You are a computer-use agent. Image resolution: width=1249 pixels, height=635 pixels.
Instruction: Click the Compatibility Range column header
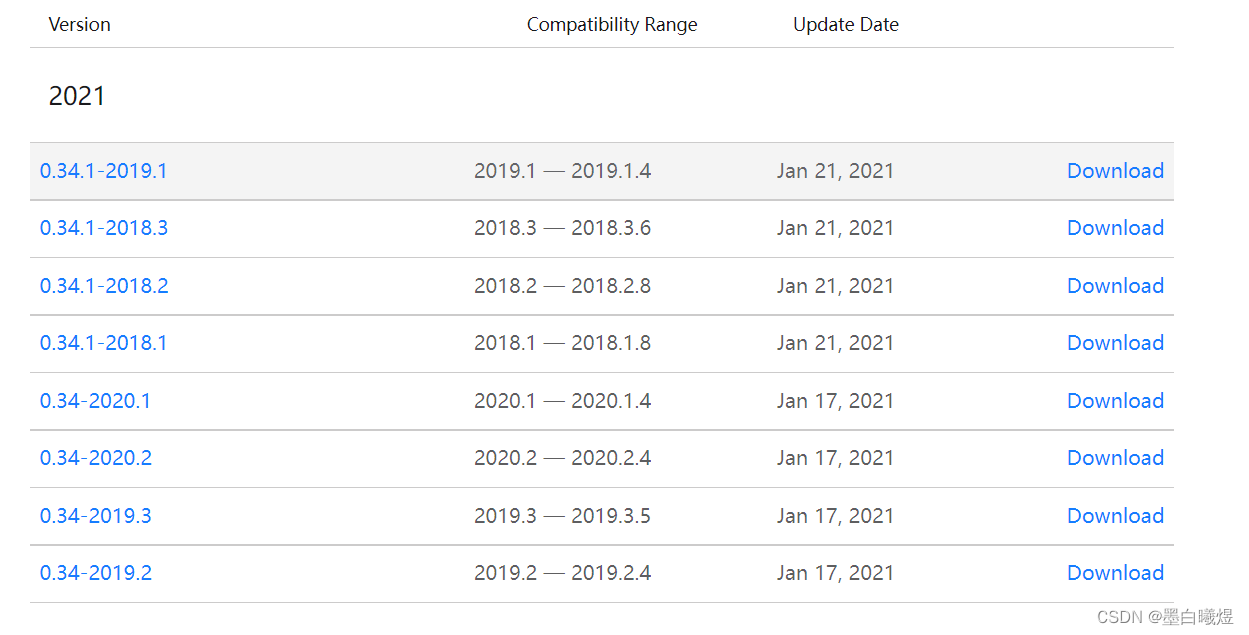tap(612, 25)
